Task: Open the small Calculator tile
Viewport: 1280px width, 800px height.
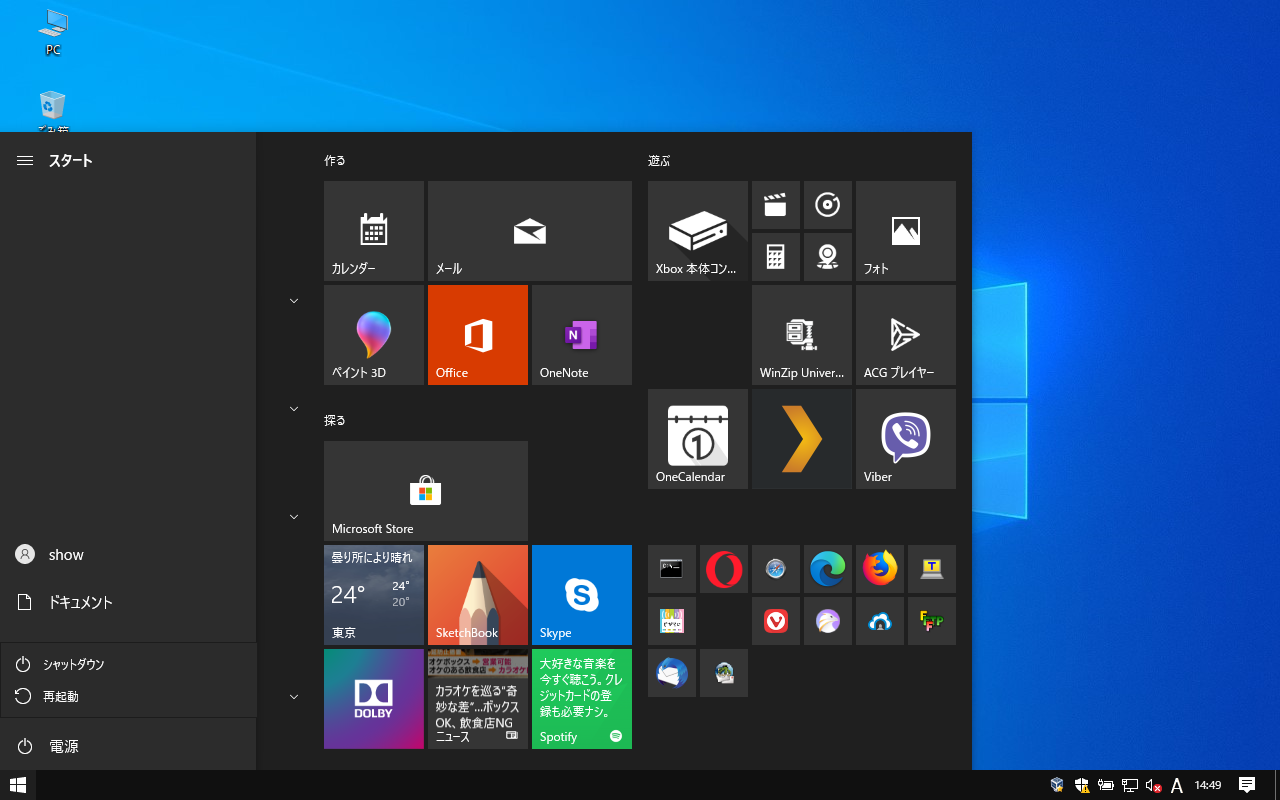Action: point(776,257)
